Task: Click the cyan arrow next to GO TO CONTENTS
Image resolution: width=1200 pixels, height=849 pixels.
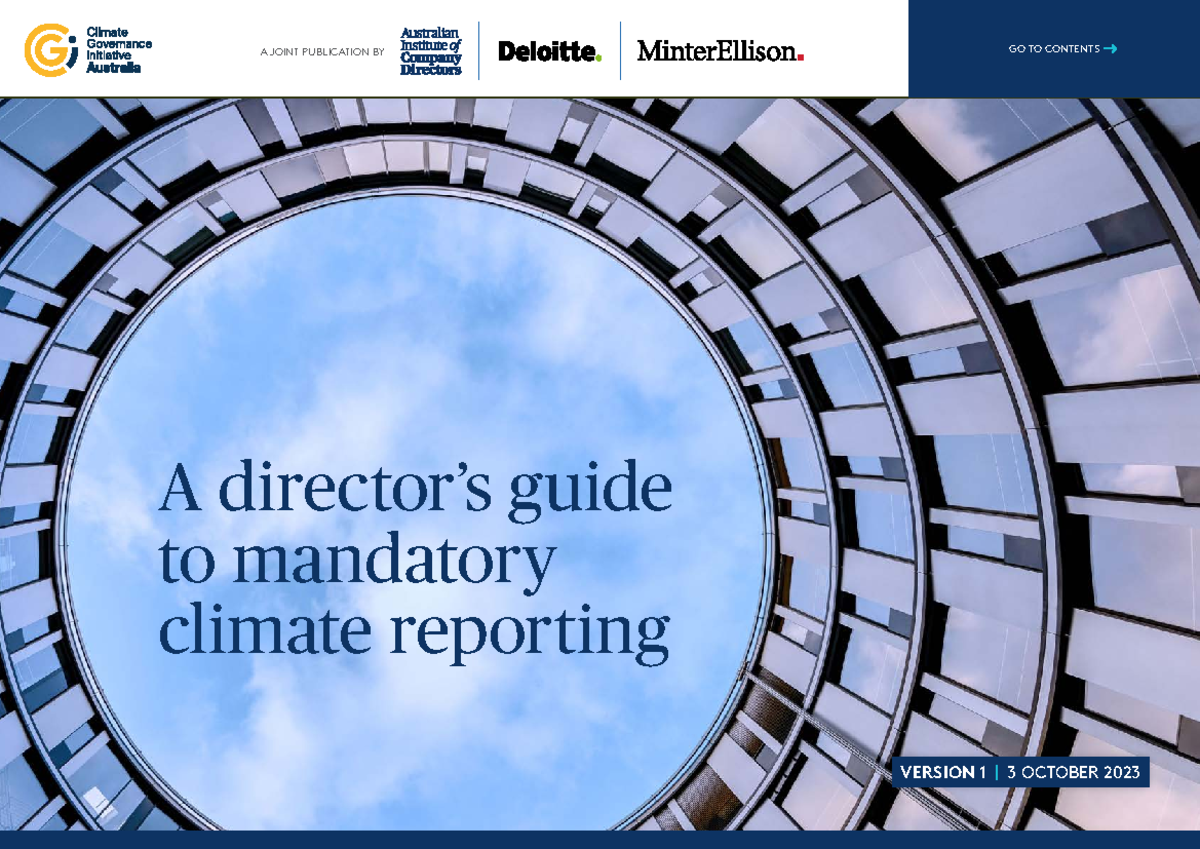Action: click(1109, 47)
